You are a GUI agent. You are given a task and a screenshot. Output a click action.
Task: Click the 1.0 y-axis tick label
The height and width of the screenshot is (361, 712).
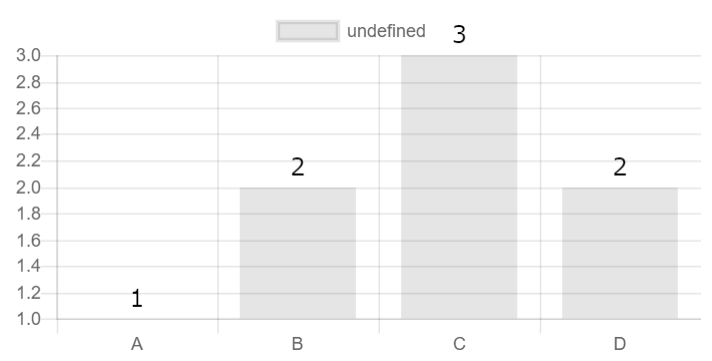[x=28, y=319]
